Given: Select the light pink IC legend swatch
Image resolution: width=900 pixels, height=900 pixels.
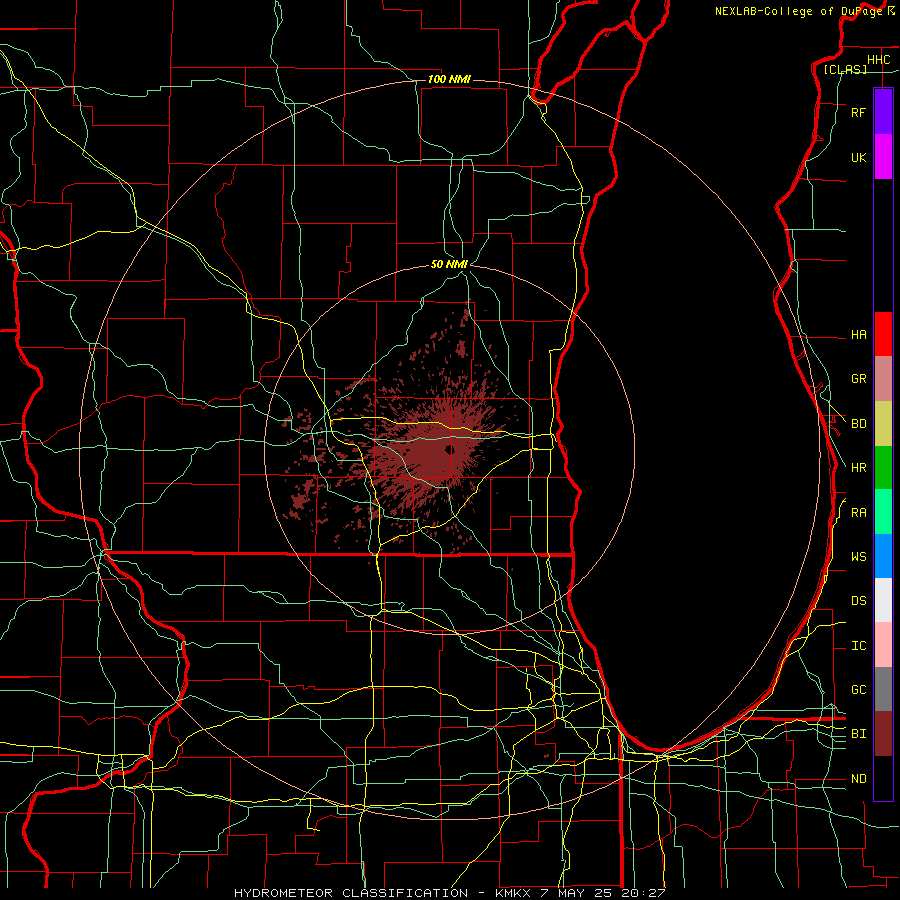Looking at the screenshot, I should click(883, 645).
